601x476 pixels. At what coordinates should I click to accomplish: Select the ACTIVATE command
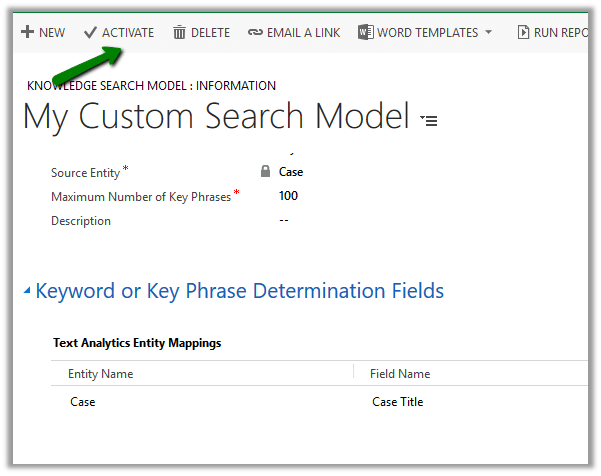[128, 33]
